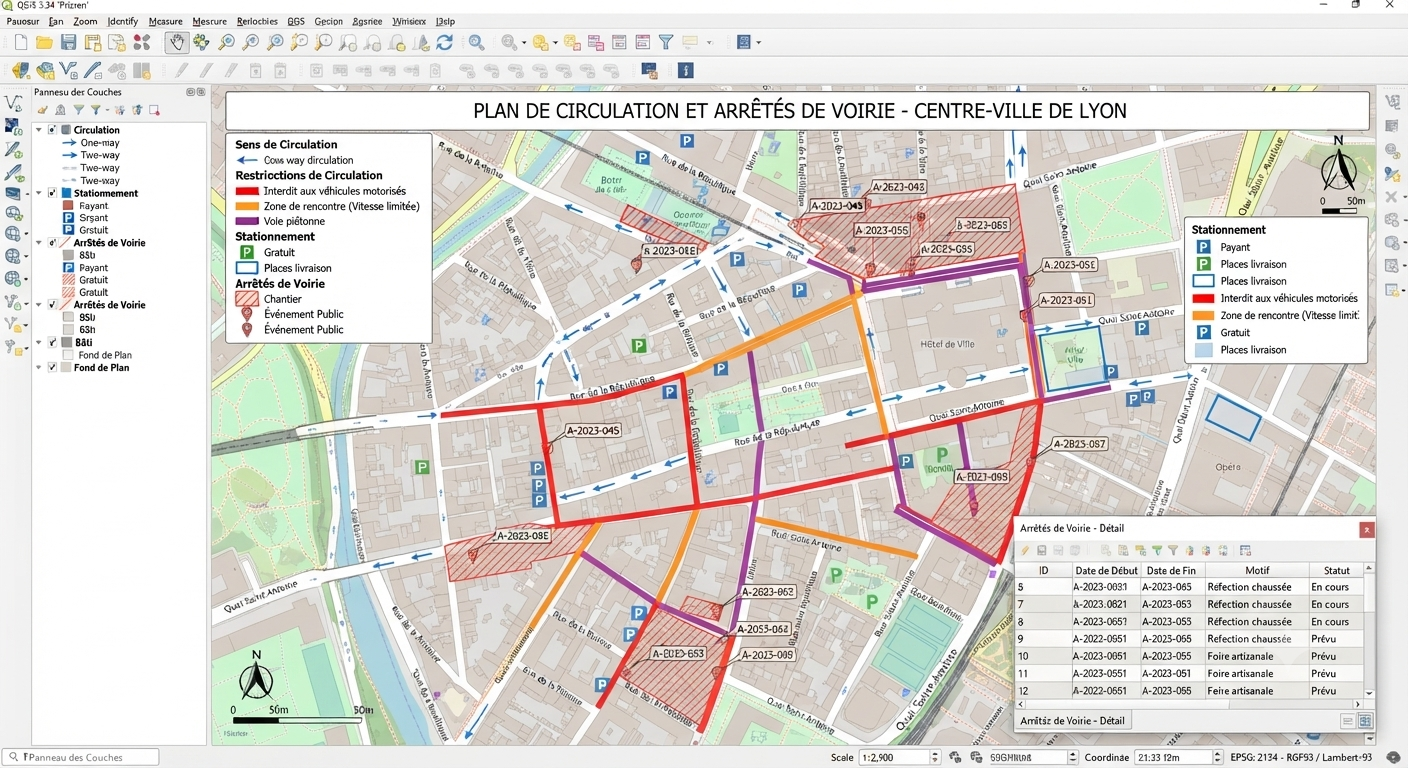
Task: Open the Zoom menu
Action: pos(86,21)
